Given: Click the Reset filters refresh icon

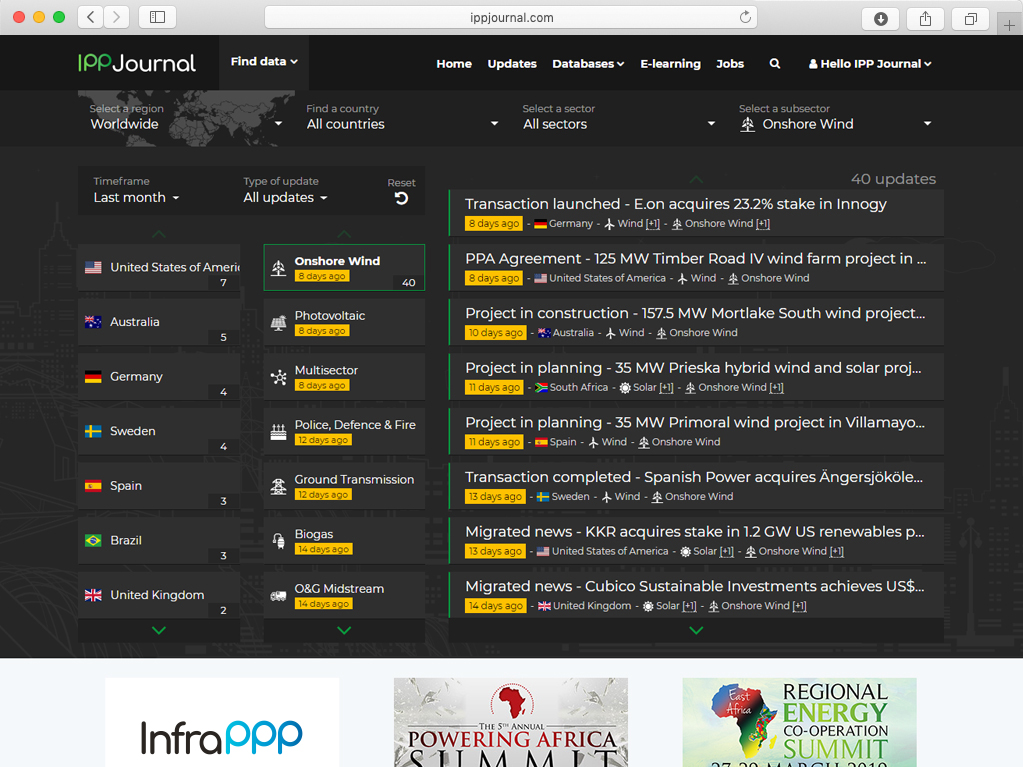Looking at the screenshot, I should pos(401,198).
